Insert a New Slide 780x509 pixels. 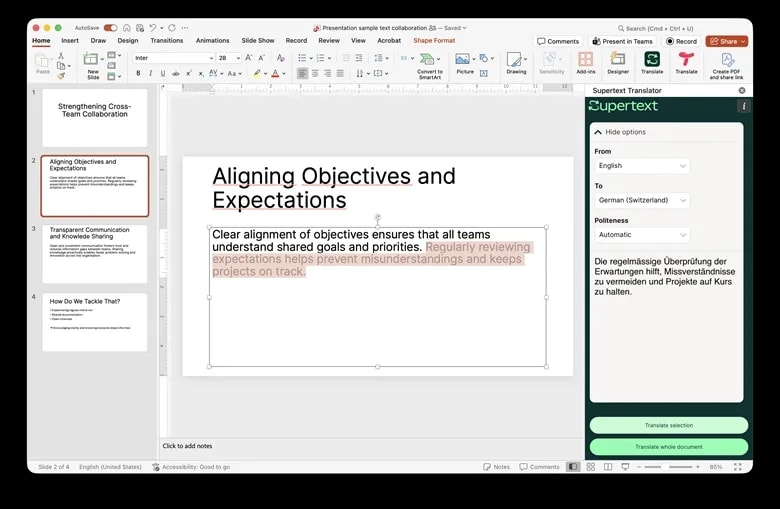tap(92, 66)
